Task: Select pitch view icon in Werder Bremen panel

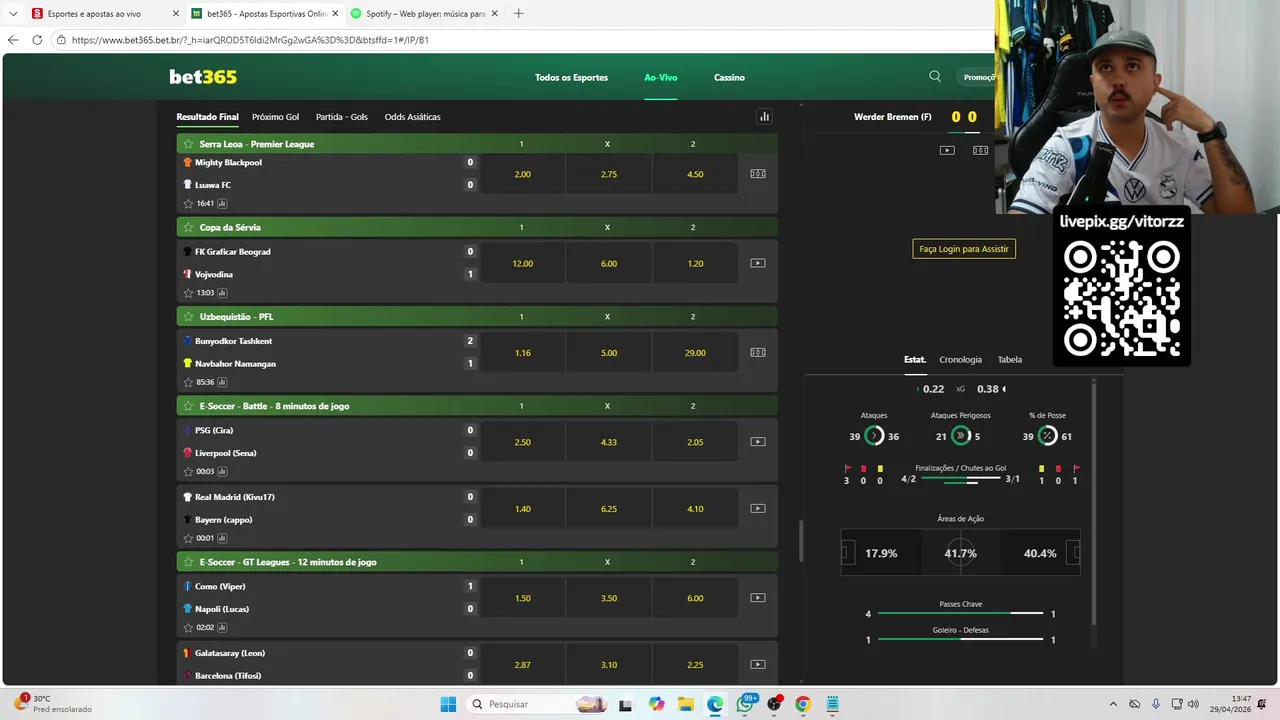Action: click(x=980, y=150)
